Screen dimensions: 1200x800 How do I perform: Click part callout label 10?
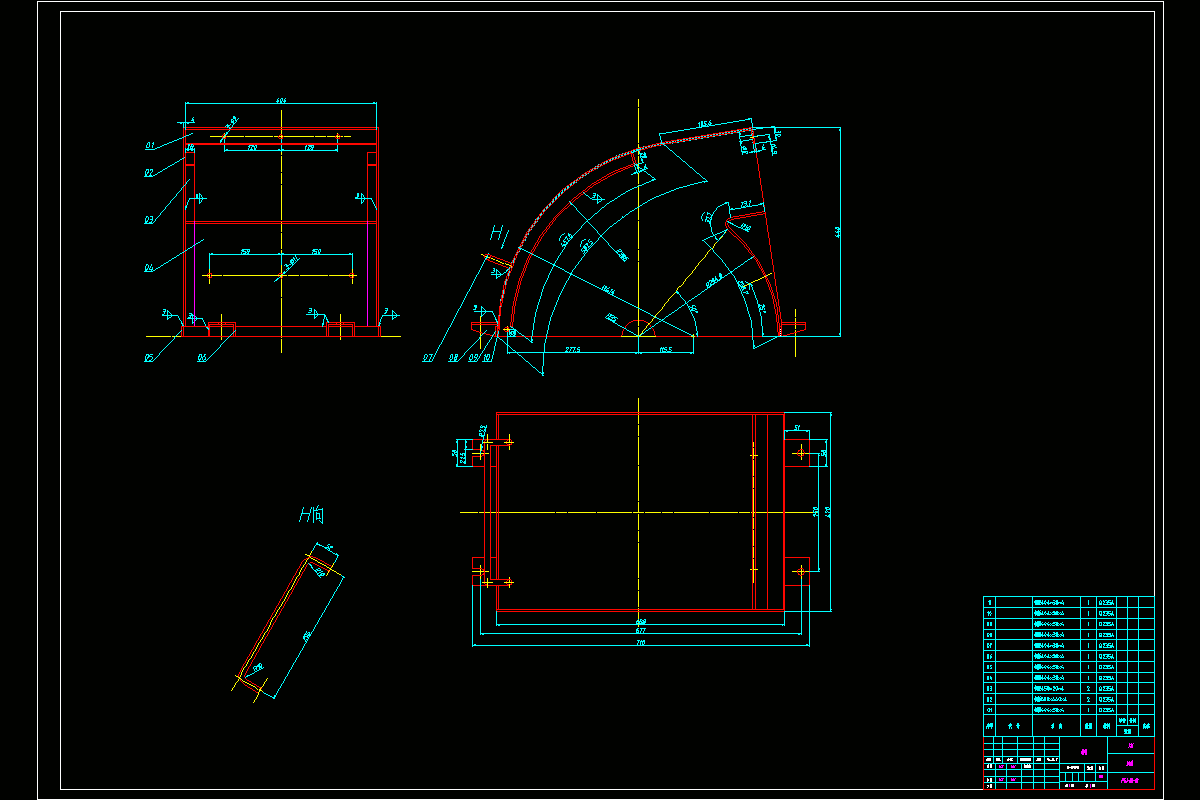[487, 357]
